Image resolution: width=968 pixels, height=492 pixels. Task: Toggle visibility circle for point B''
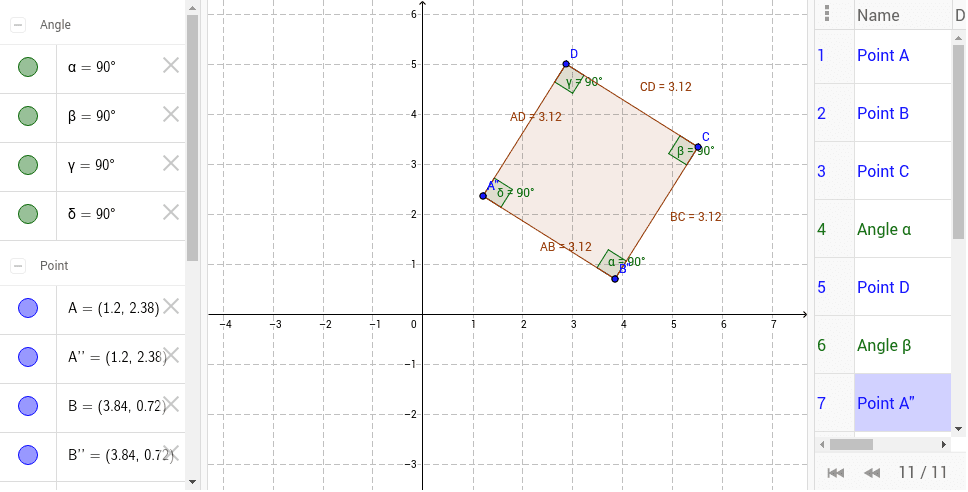[x=28, y=455]
